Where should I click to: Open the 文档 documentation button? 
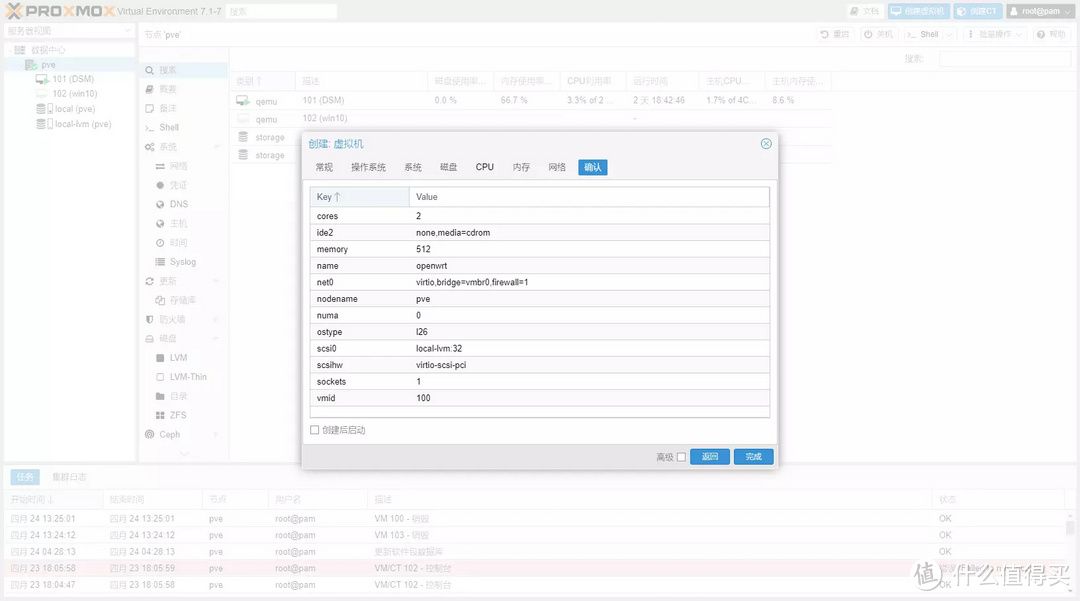click(864, 11)
